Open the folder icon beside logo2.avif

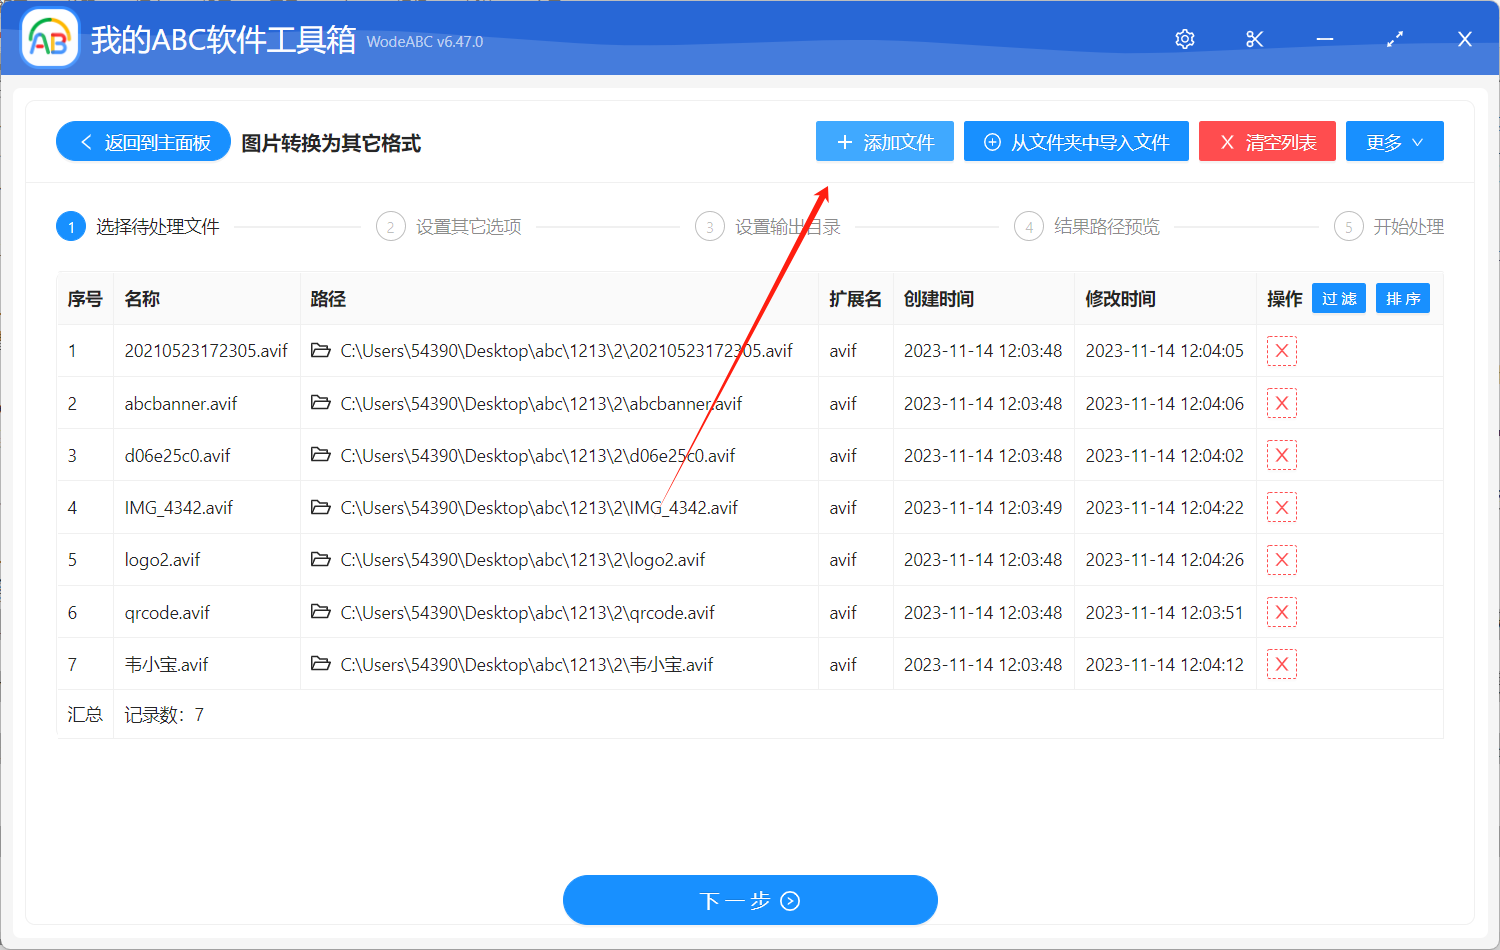(320, 559)
